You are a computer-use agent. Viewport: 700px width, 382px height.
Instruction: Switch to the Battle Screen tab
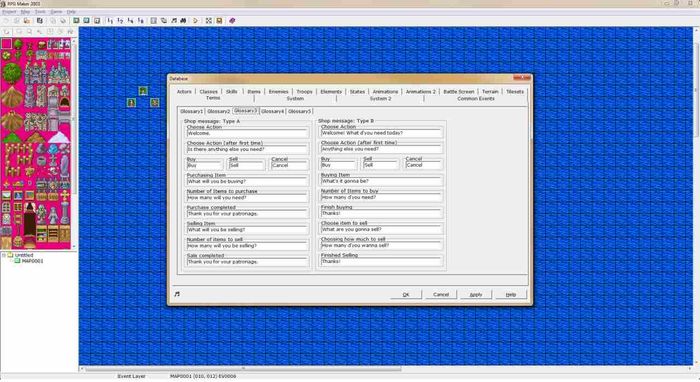[458, 91]
